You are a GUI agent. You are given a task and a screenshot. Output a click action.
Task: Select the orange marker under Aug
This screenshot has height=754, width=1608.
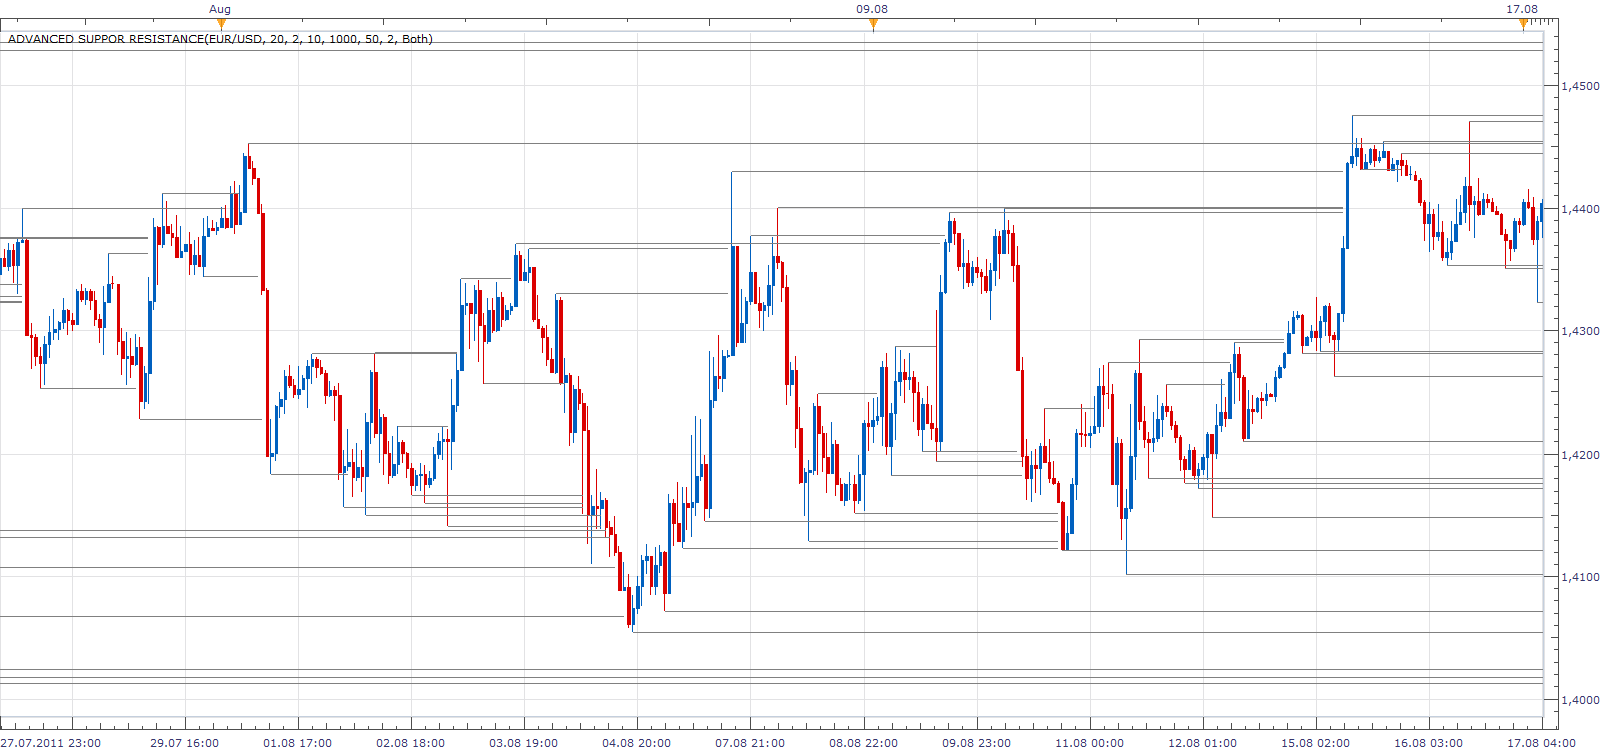tap(221, 24)
